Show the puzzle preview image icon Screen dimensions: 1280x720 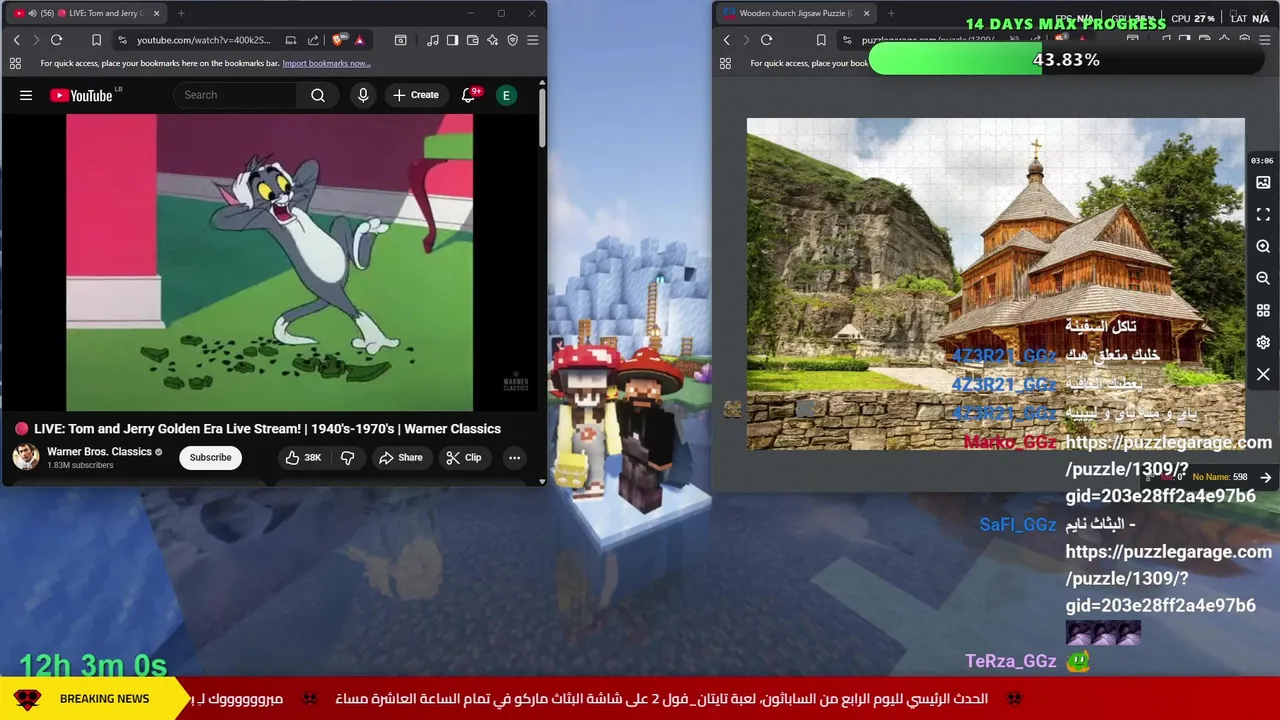(1263, 183)
